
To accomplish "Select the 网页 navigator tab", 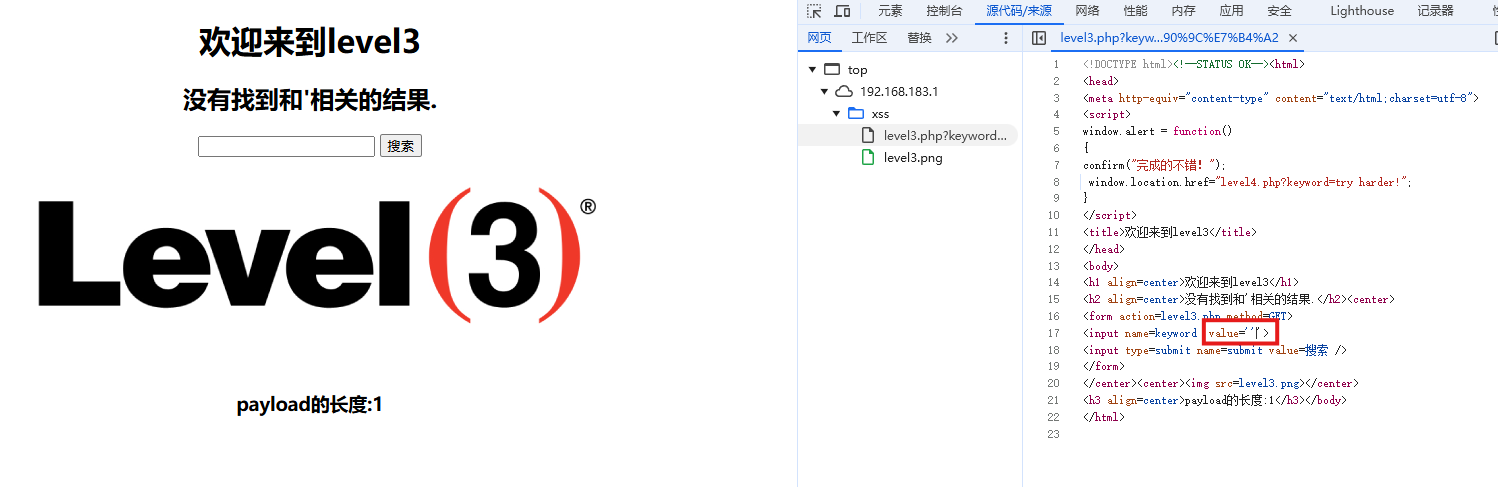I will coord(819,38).
